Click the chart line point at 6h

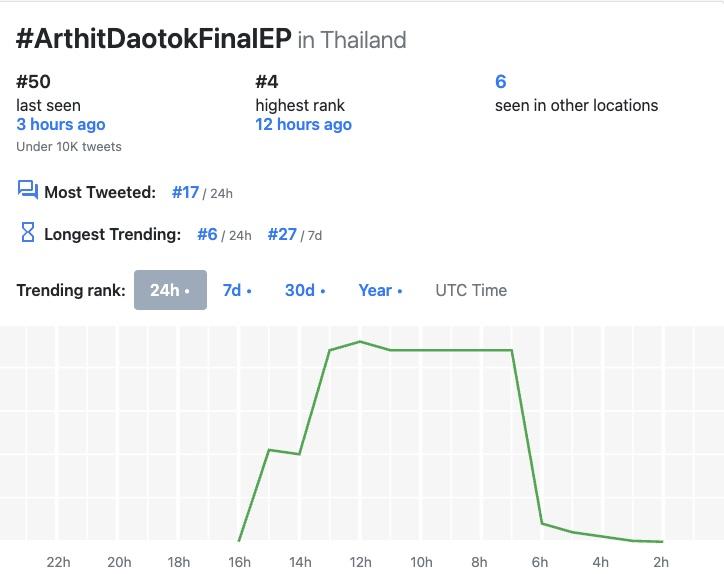tap(542, 523)
